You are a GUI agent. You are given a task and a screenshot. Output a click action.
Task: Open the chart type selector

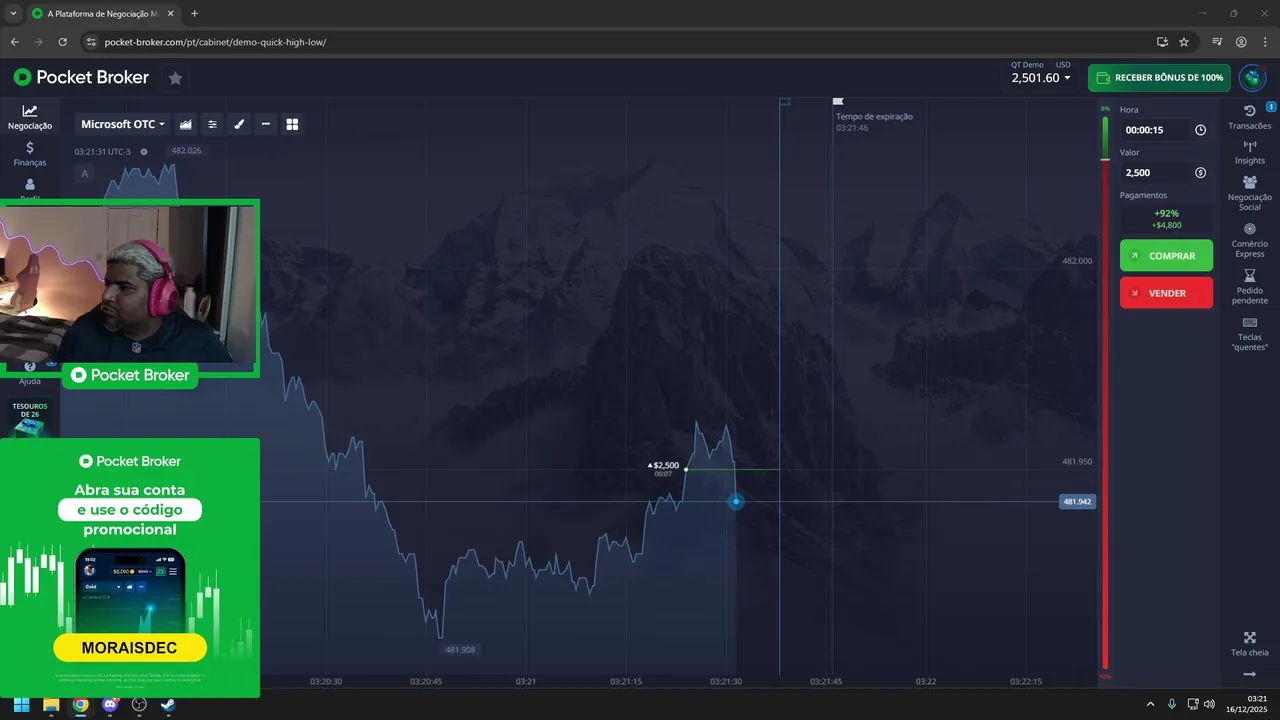(186, 124)
